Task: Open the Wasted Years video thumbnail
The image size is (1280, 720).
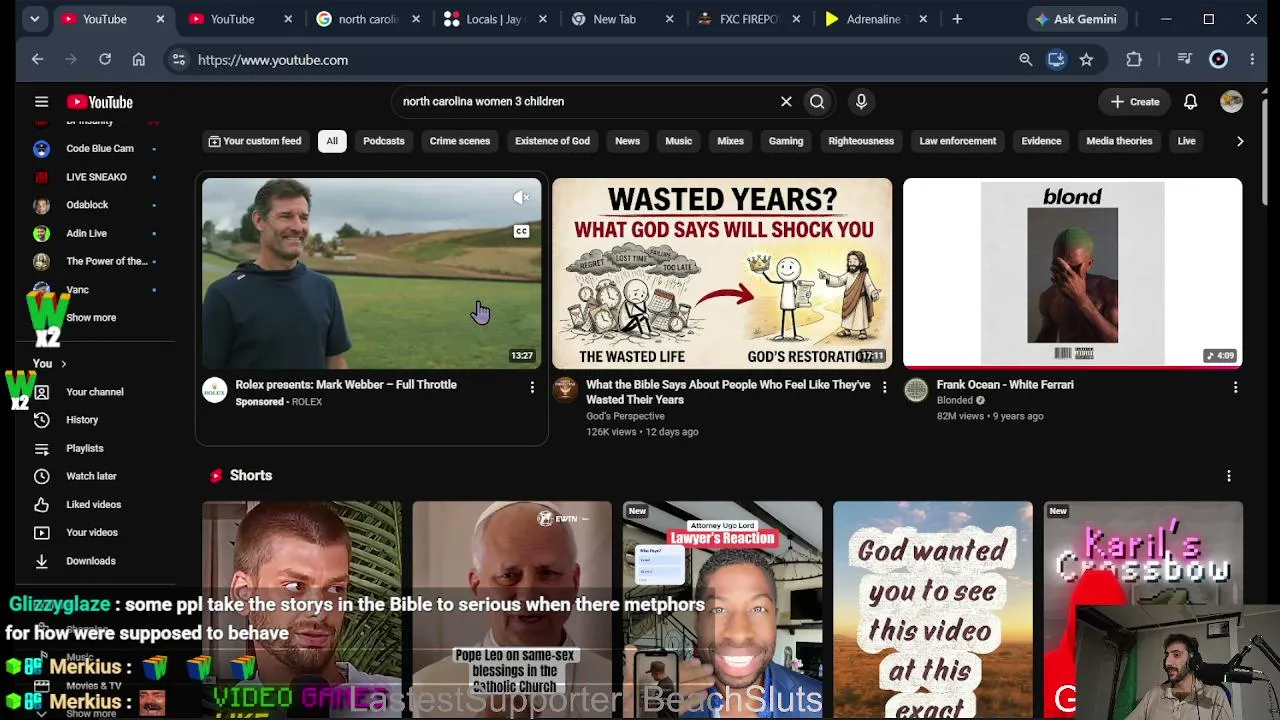Action: pos(722,273)
